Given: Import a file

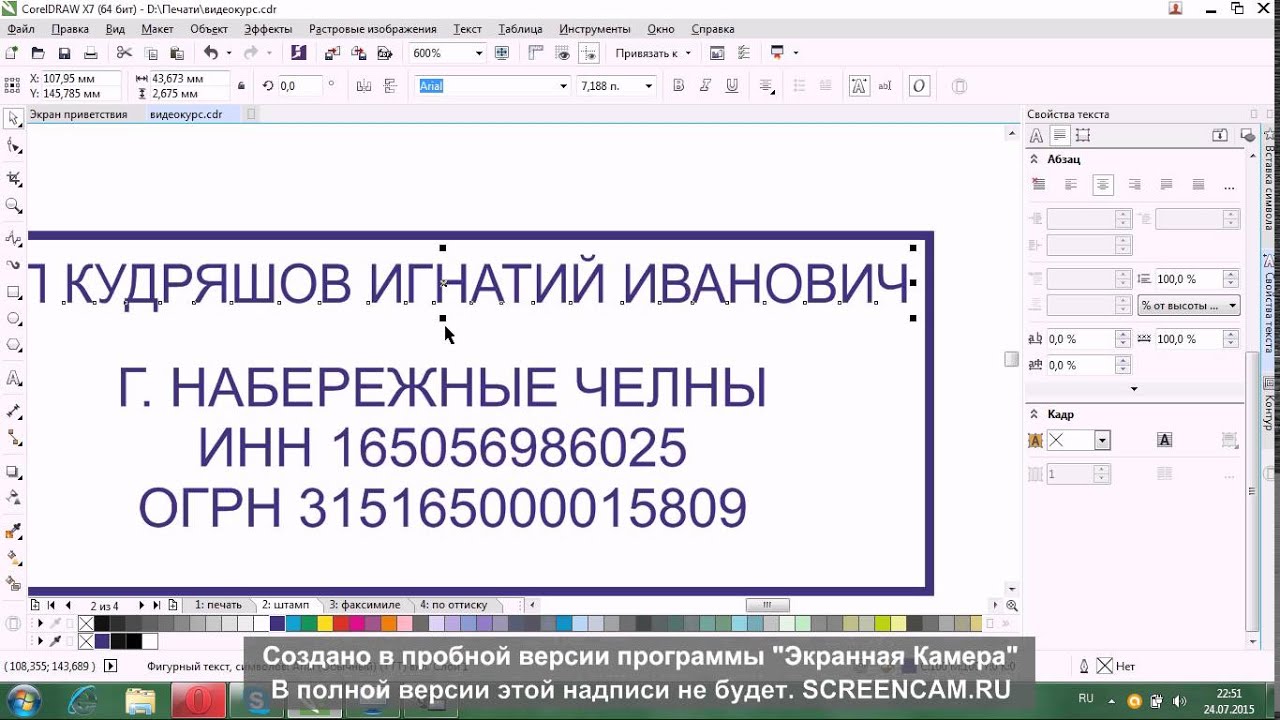Looking at the screenshot, I should [x=332, y=53].
